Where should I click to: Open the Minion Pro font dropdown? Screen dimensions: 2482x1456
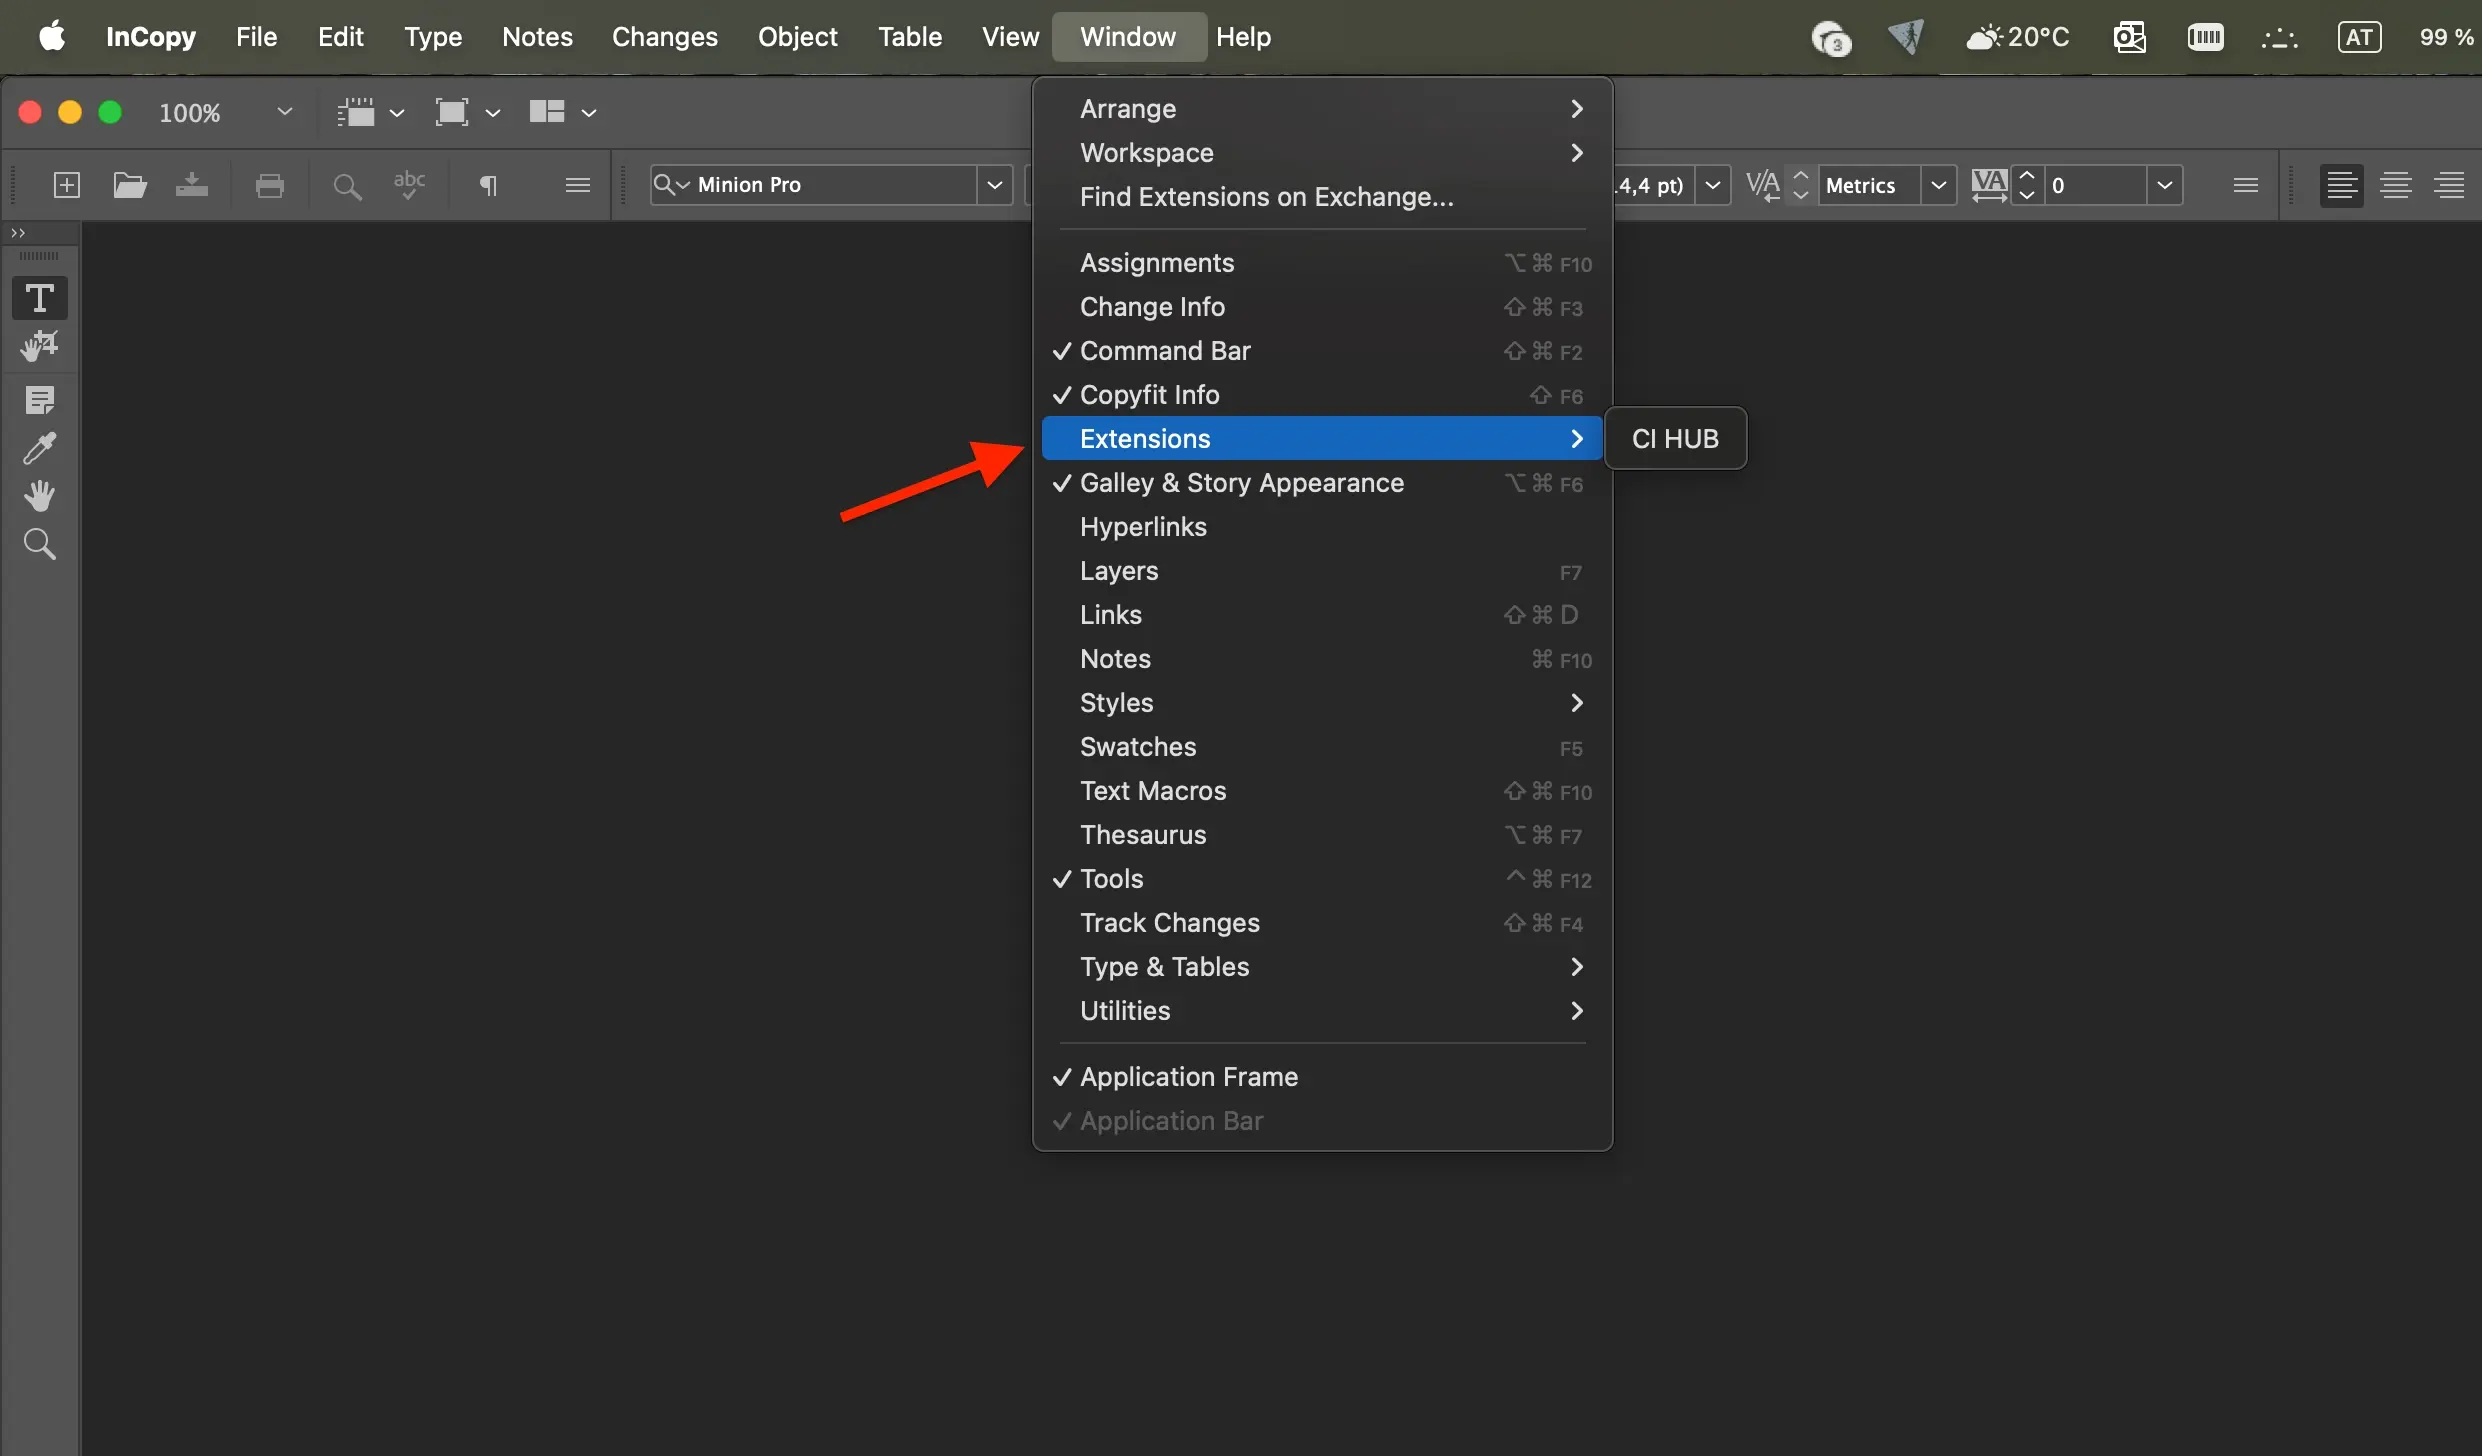tap(994, 185)
